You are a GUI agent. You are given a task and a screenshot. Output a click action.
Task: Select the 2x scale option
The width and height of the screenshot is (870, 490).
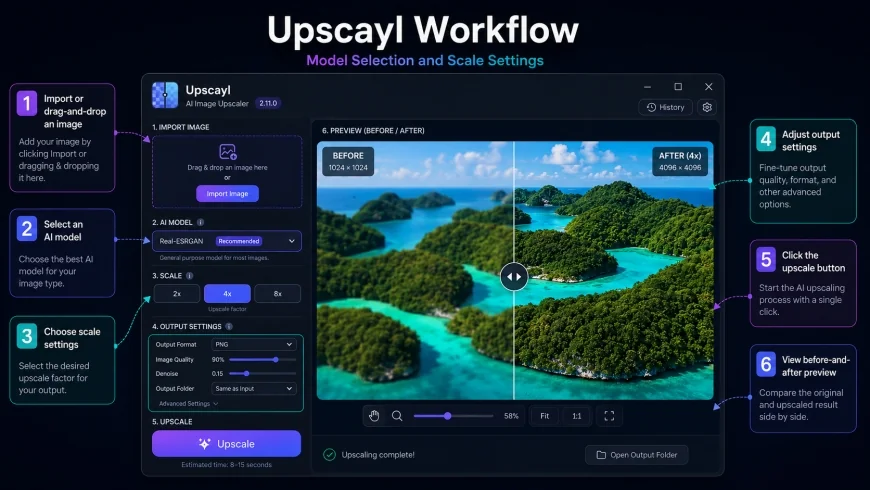pyautogui.click(x=176, y=294)
